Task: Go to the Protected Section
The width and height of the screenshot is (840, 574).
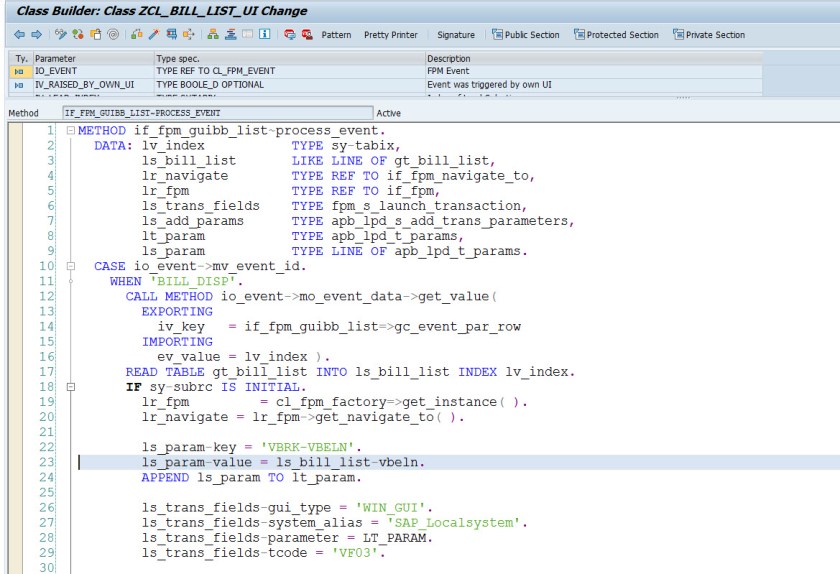Action: pyautogui.click(x=616, y=35)
